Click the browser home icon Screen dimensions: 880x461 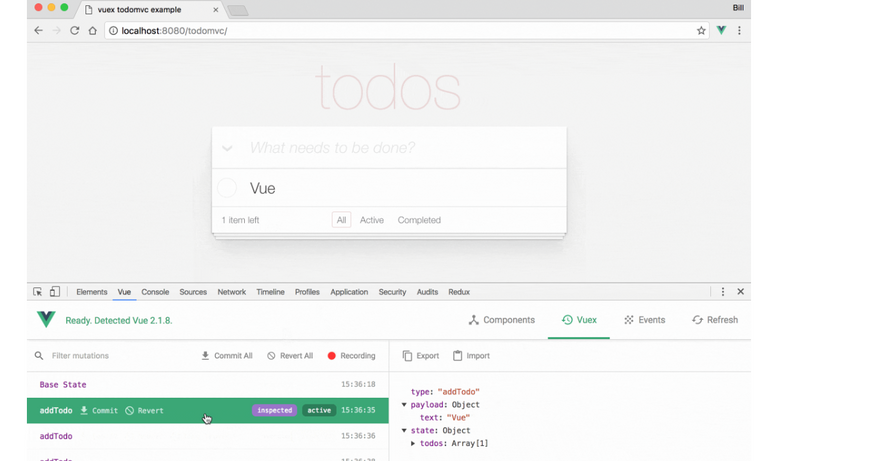pos(92,31)
